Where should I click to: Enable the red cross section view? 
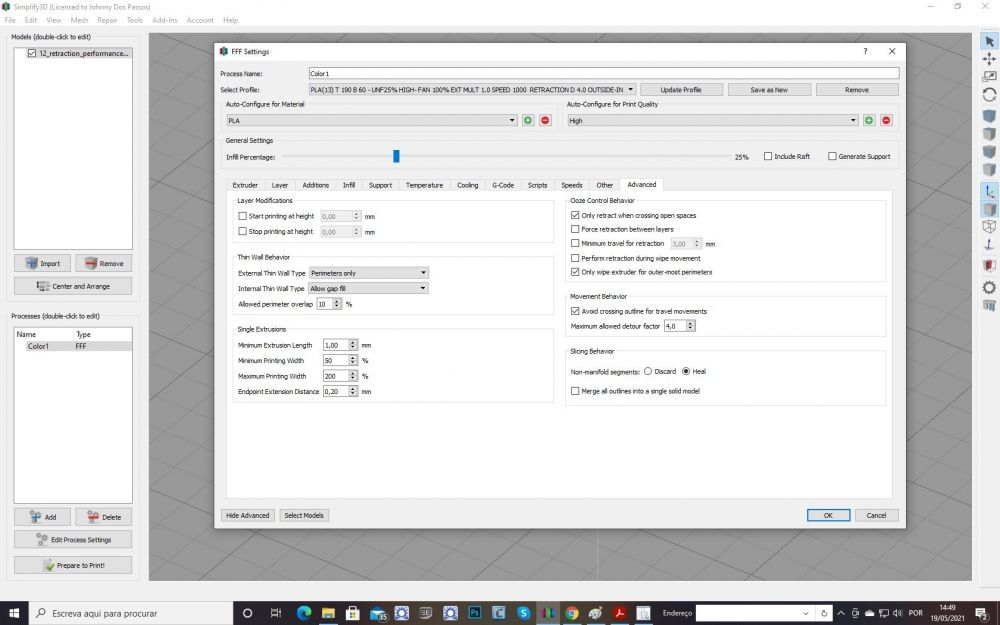coord(989,265)
